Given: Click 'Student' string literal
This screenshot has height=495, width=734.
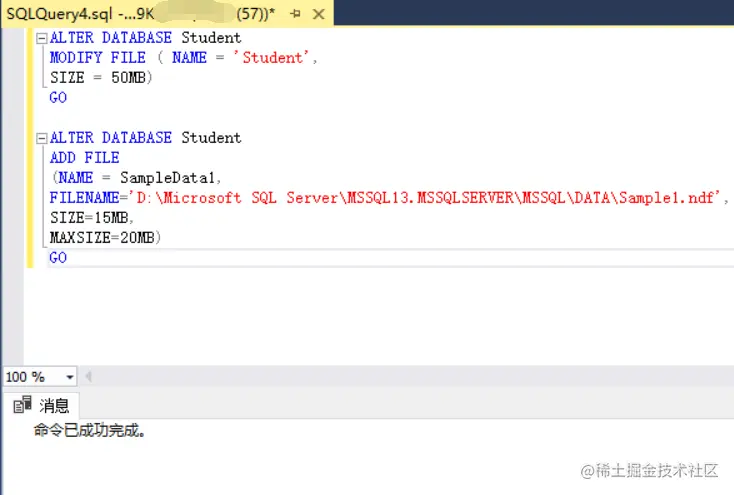Looking at the screenshot, I should [x=271, y=58].
